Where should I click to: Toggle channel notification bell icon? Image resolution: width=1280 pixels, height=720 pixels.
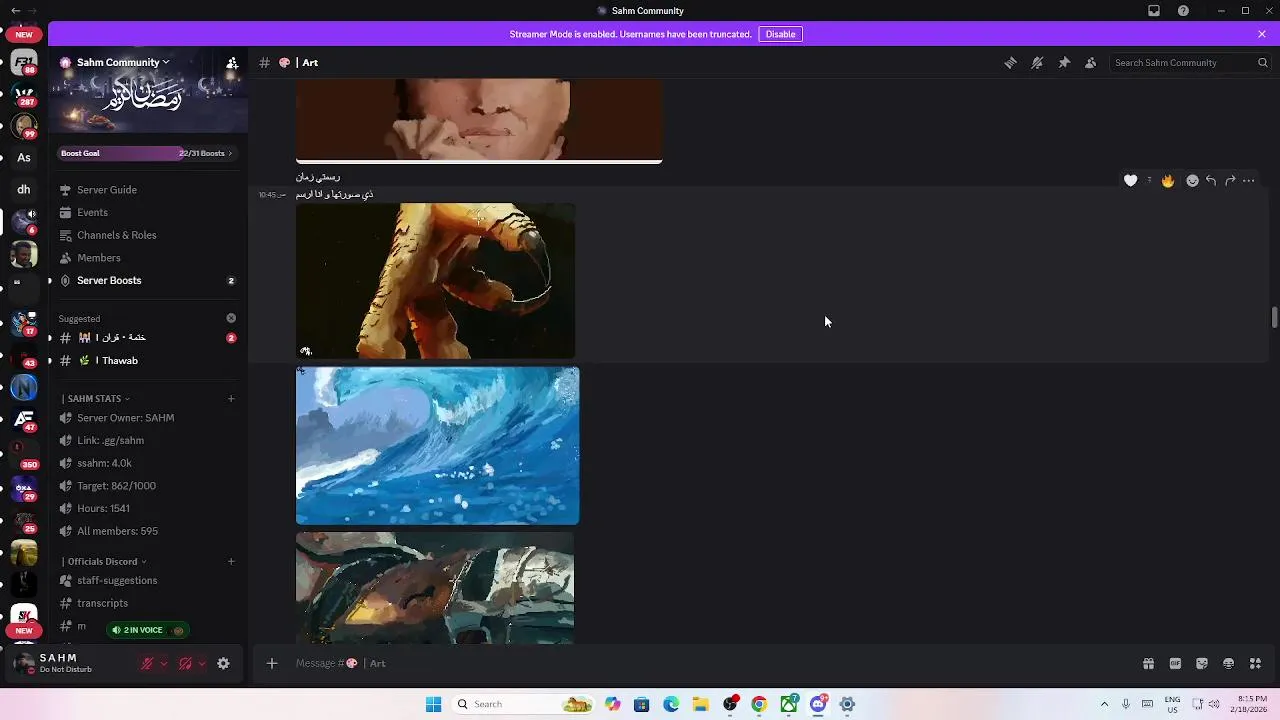click(1037, 62)
